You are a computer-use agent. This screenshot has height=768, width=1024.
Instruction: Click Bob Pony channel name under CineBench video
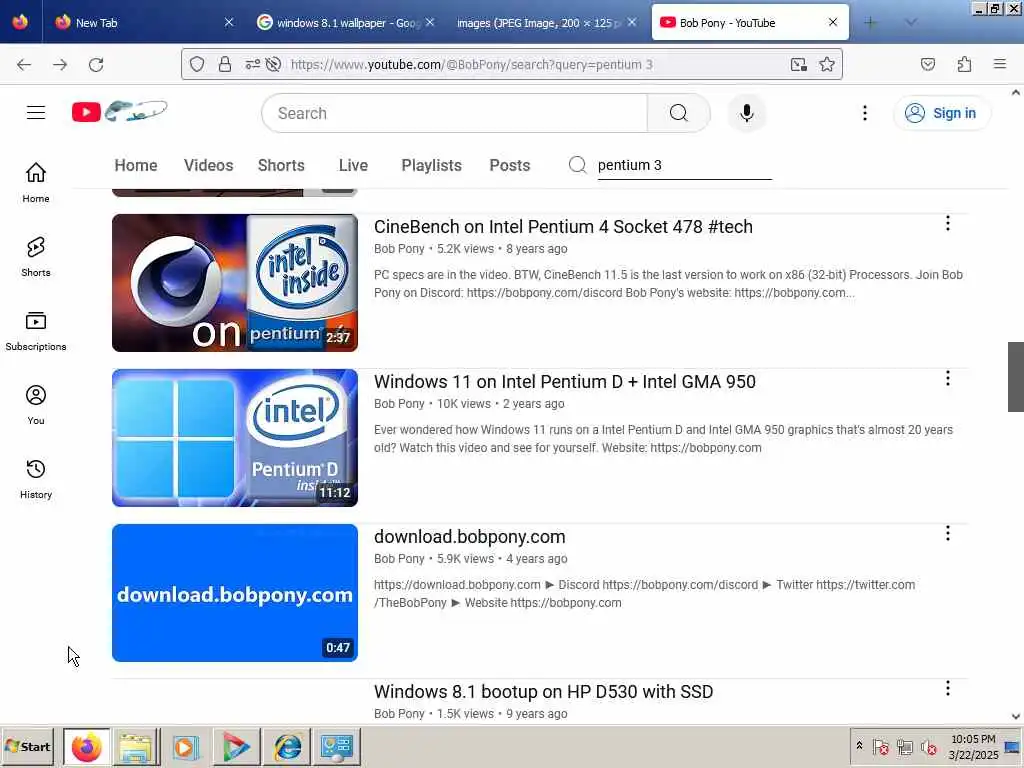click(x=399, y=249)
